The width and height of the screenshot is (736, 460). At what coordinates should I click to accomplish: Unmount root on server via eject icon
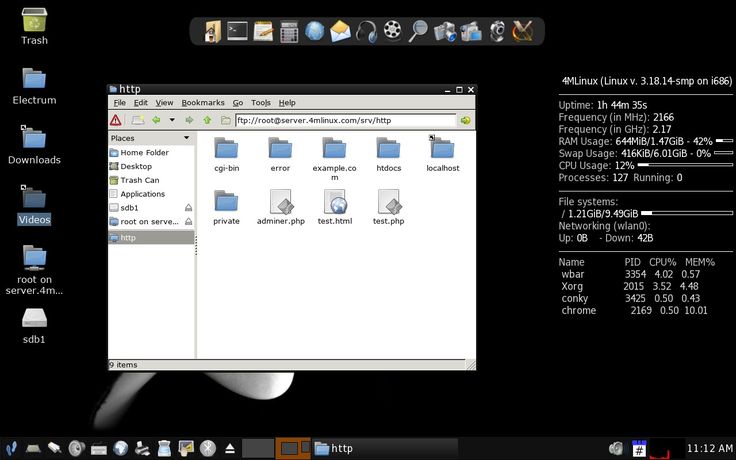[188, 222]
